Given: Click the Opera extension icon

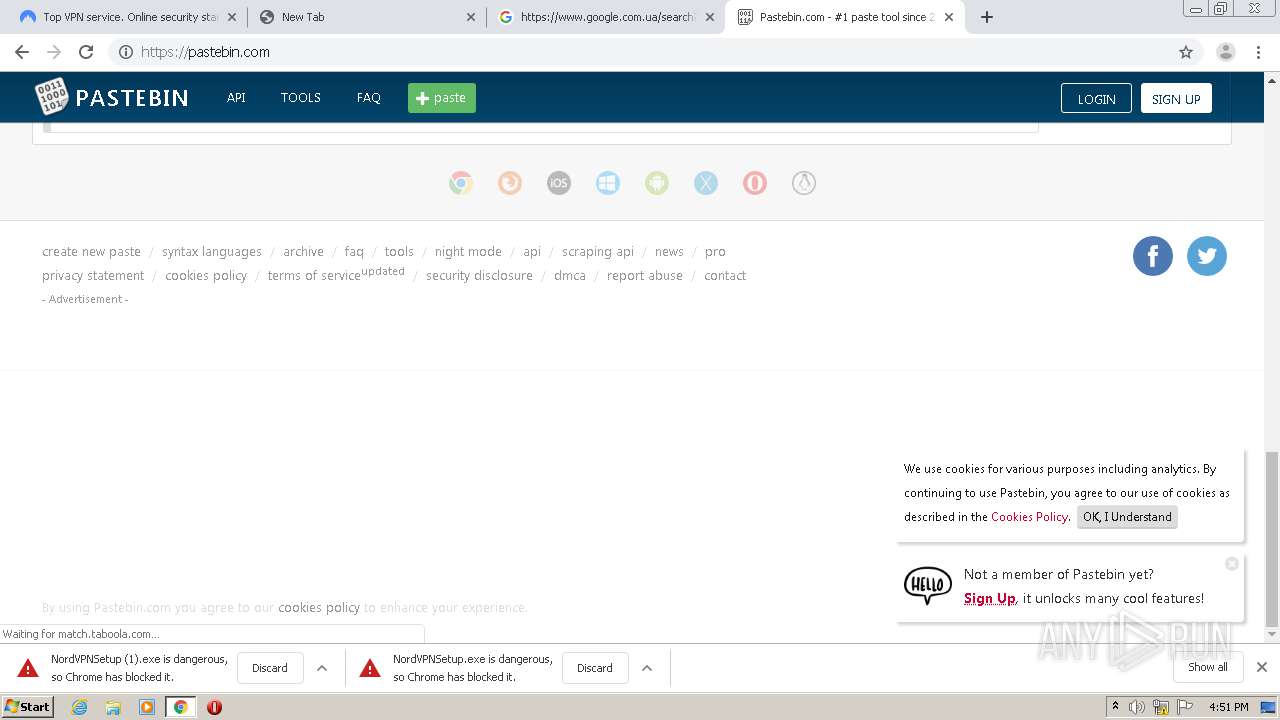Looking at the screenshot, I should [x=755, y=183].
